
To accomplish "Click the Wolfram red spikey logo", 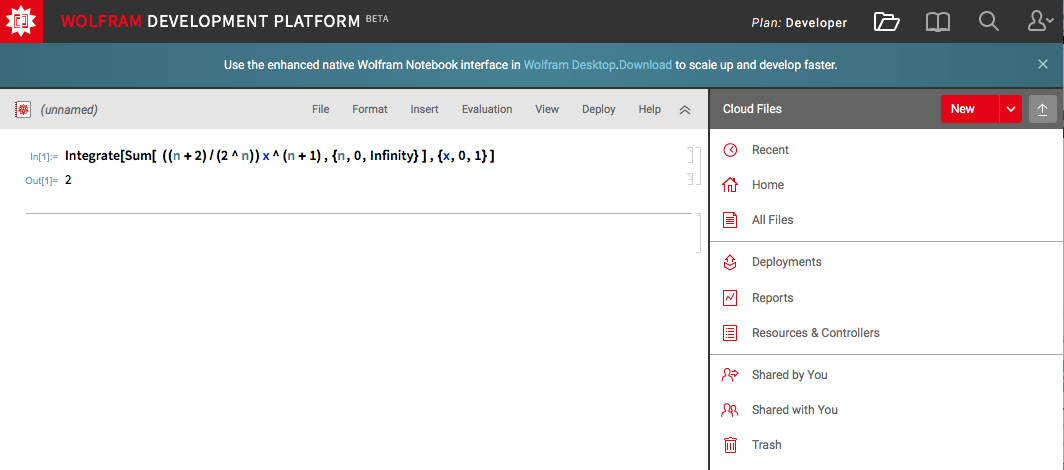I will pyautogui.click(x=22, y=22).
